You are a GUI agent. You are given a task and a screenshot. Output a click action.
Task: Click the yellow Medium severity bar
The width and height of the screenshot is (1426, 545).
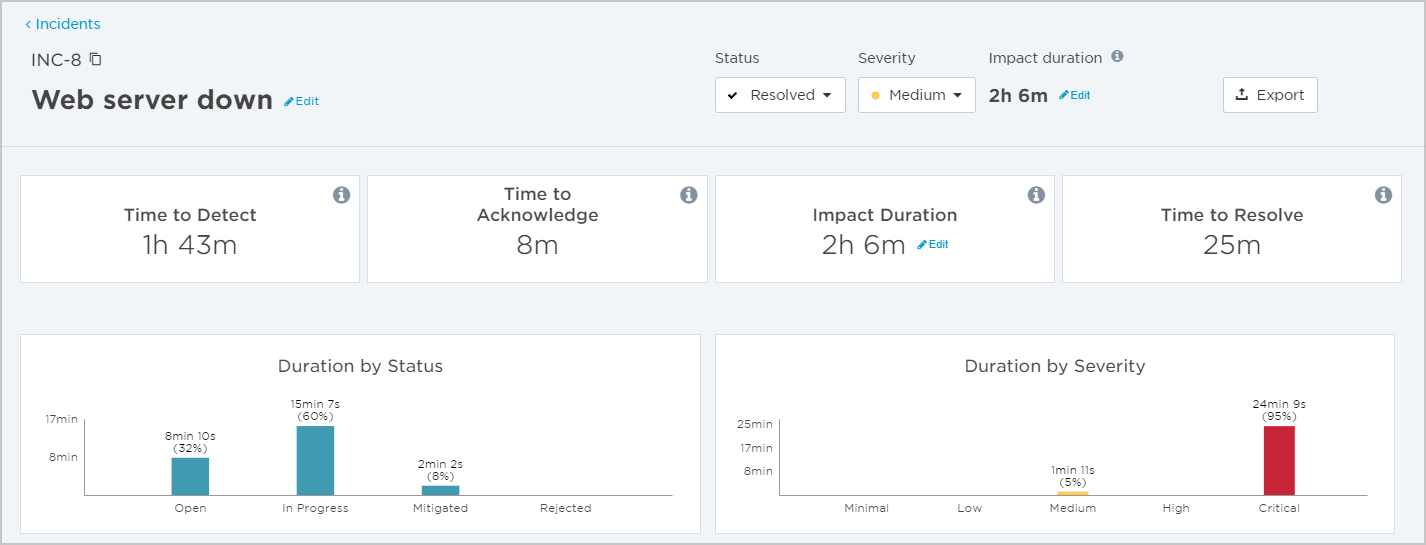coord(1072,493)
